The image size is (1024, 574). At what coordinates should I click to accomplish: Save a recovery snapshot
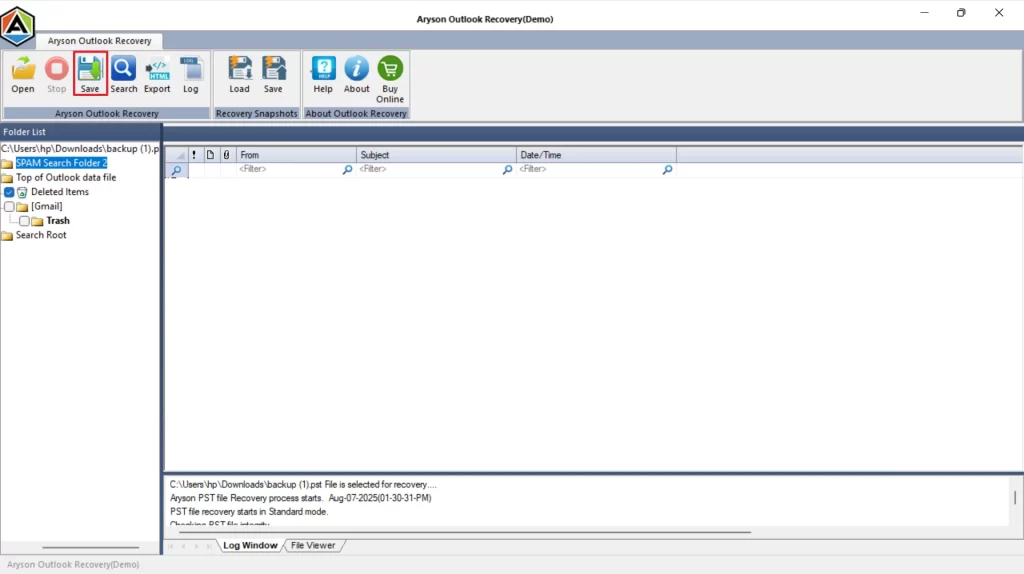[274, 74]
